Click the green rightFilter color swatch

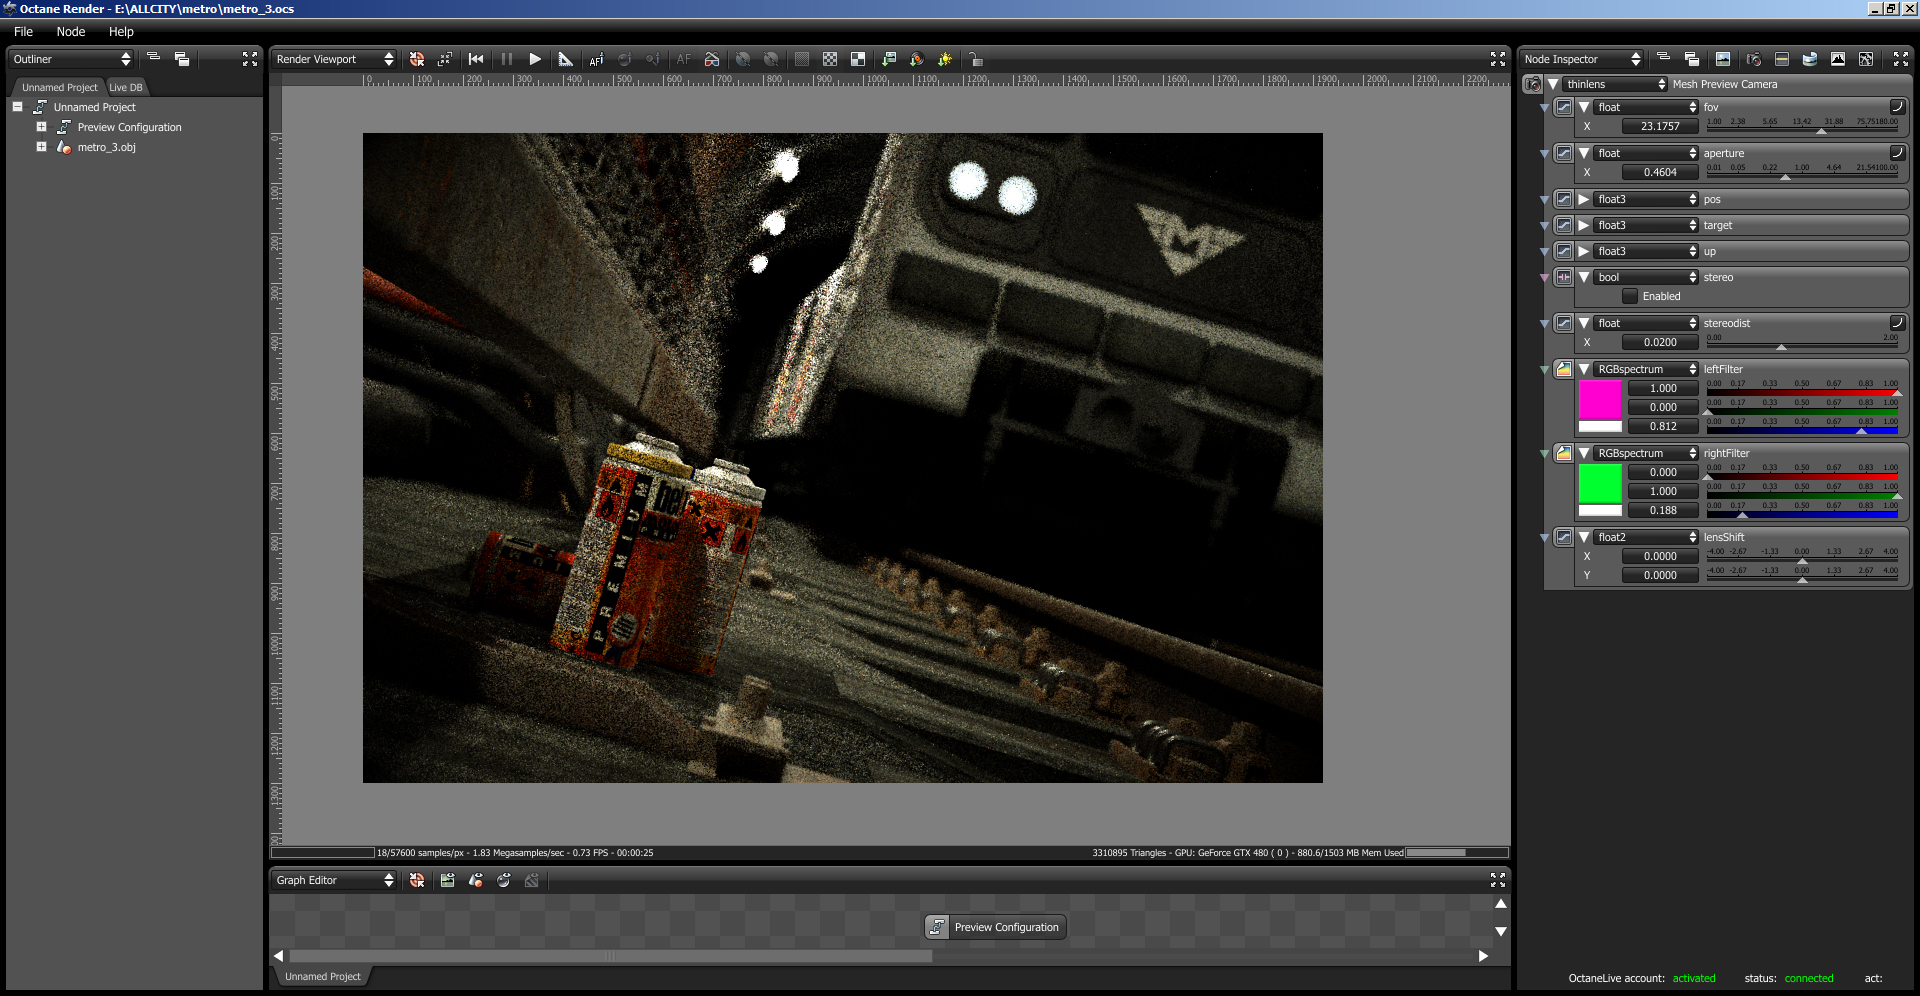[1600, 484]
